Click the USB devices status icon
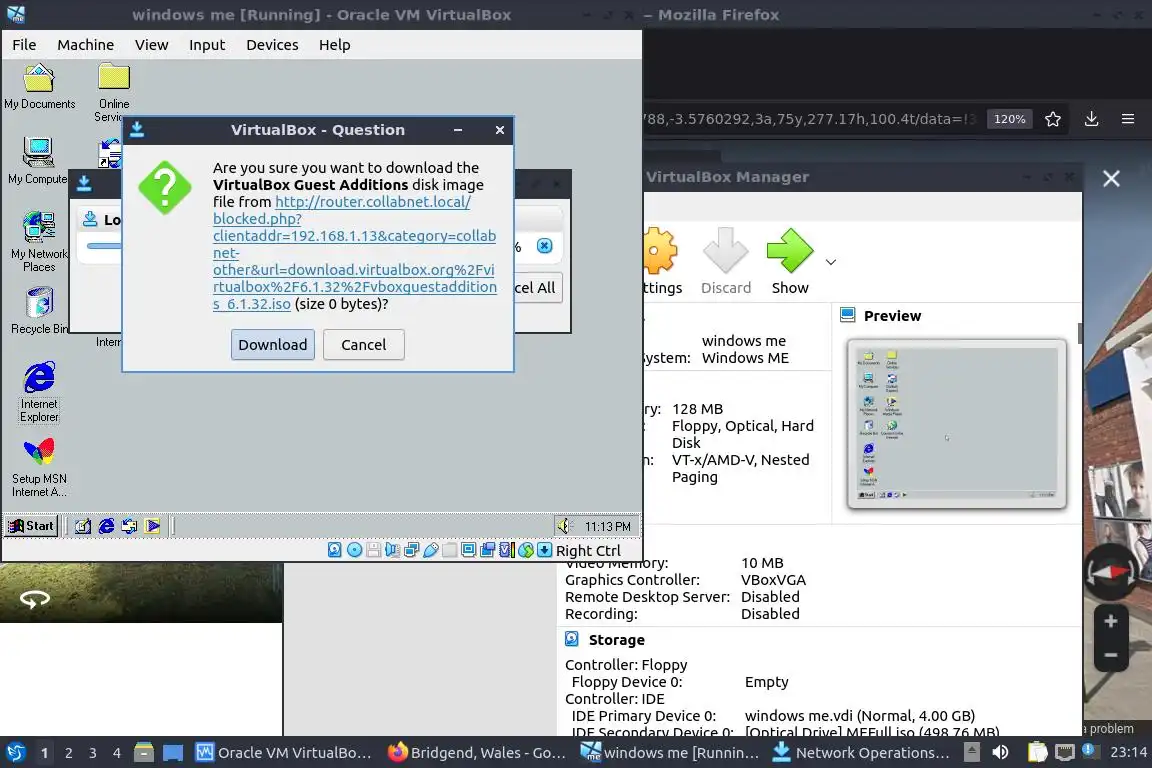 point(431,550)
